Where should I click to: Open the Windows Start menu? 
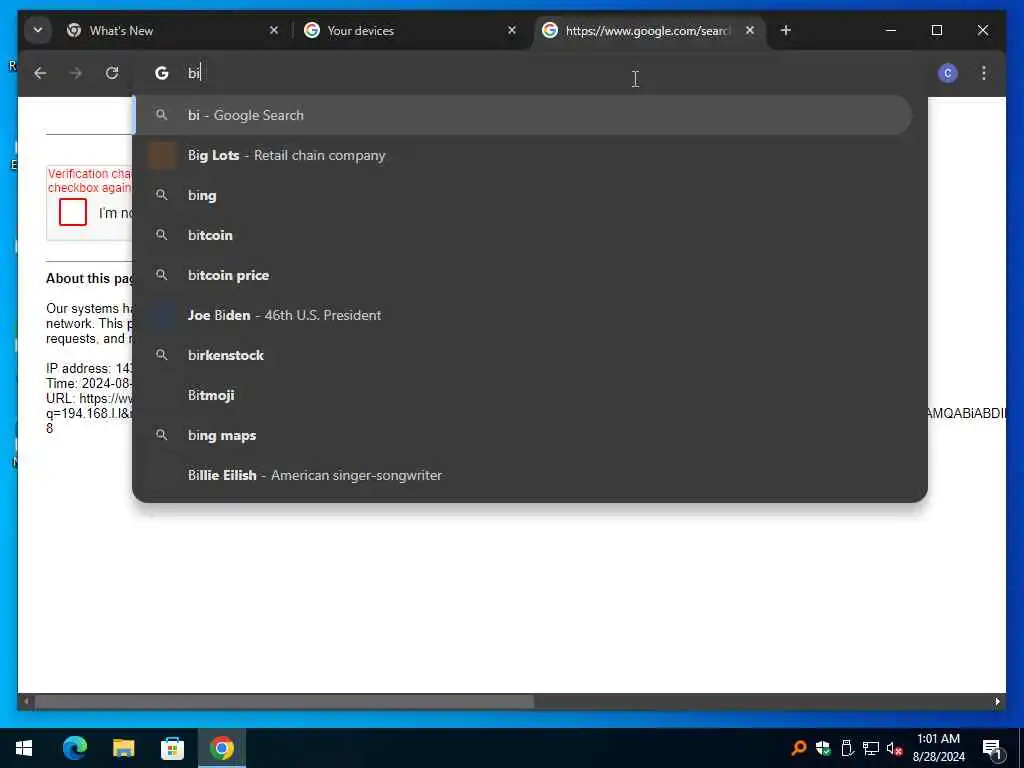coord(24,748)
